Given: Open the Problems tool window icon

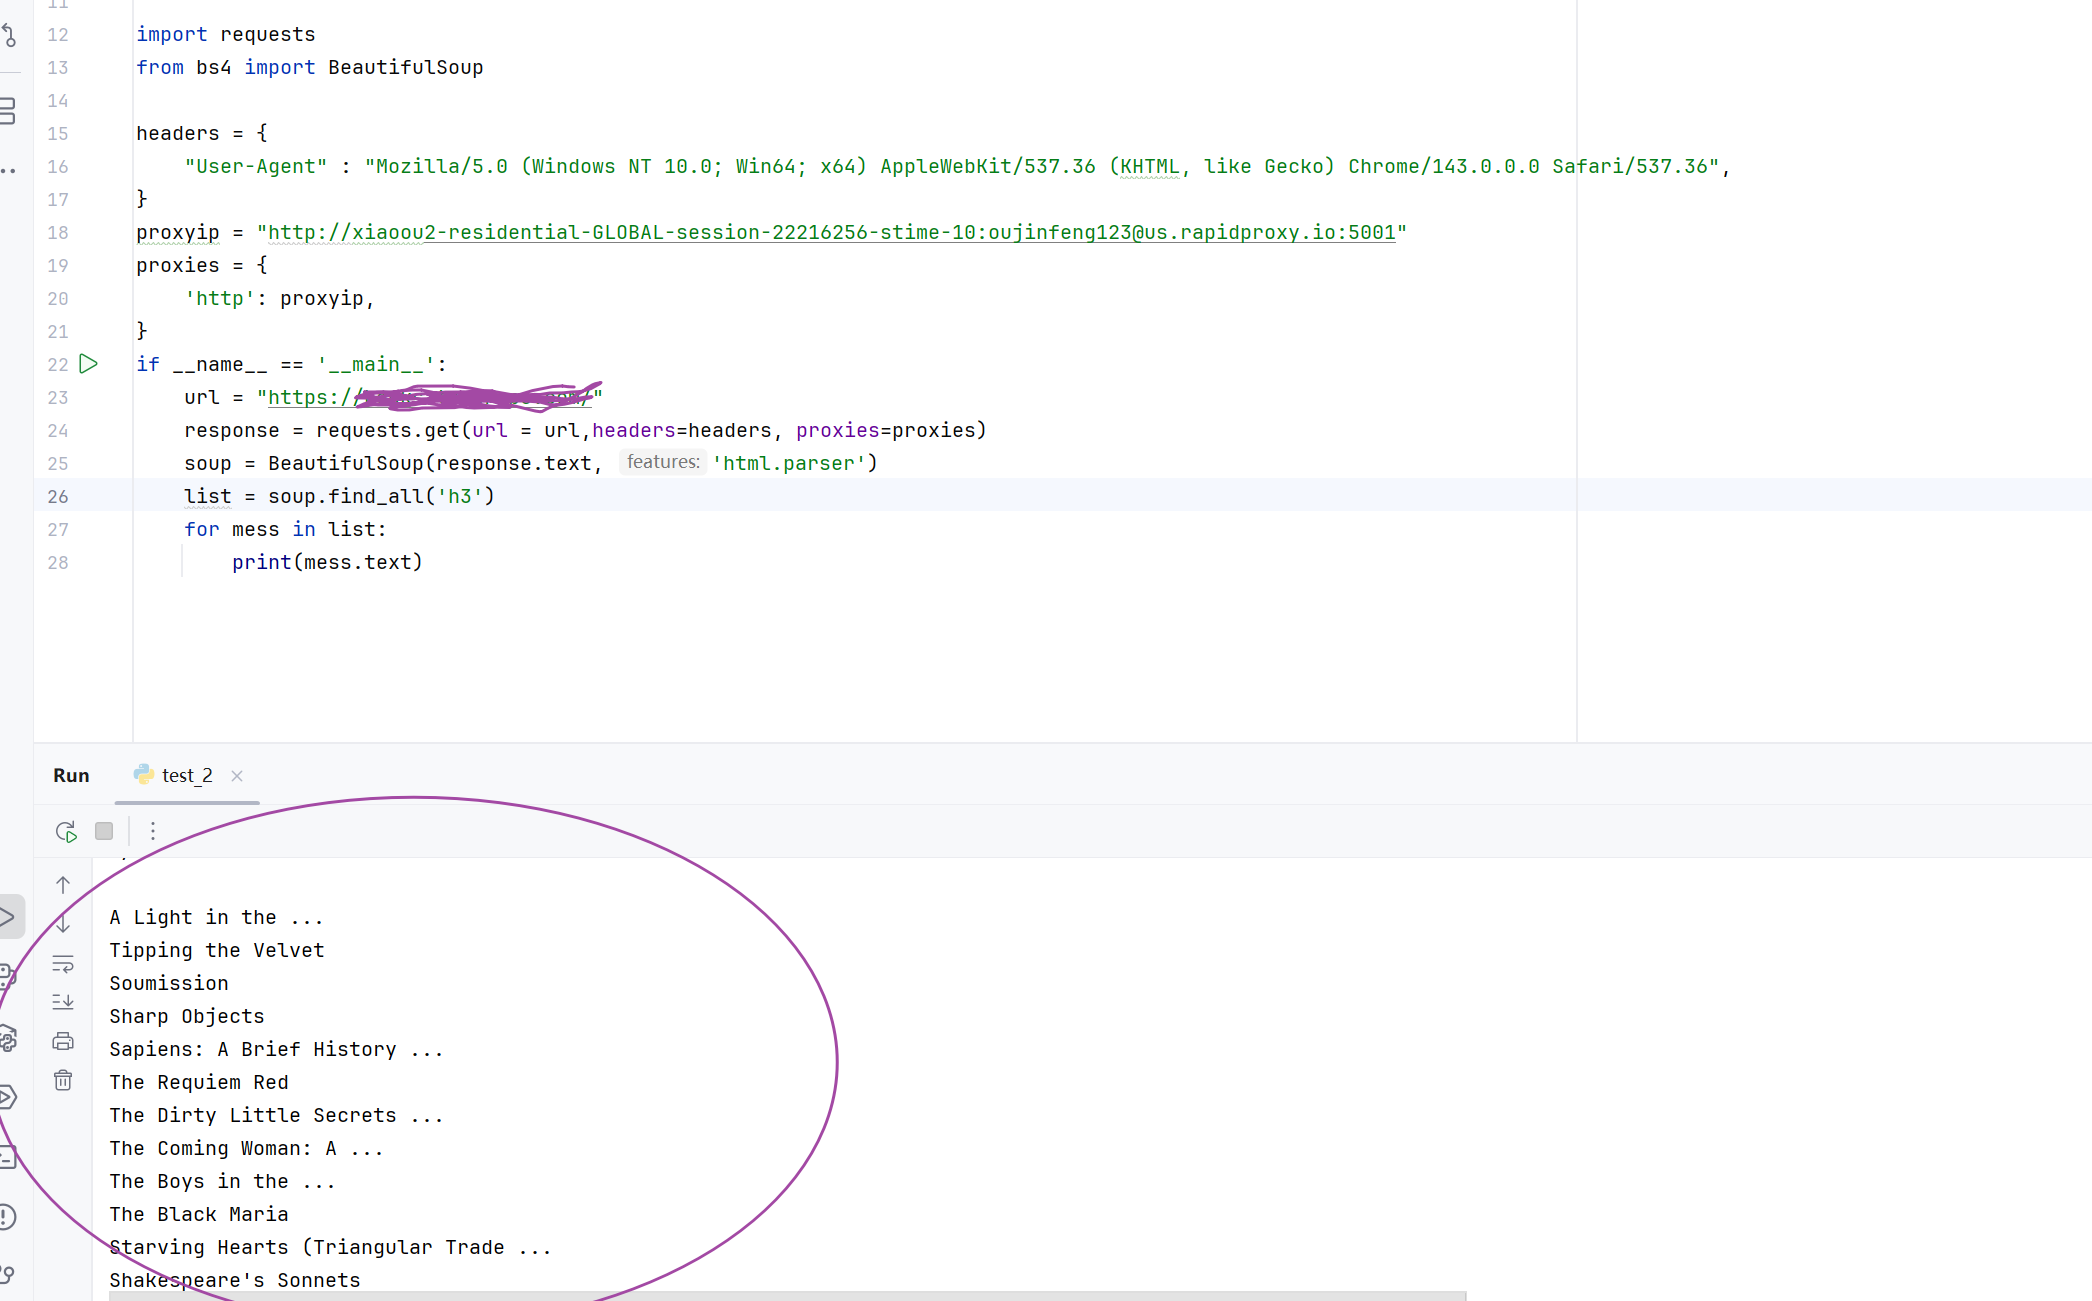Looking at the screenshot, I should tap(6, 1217).
